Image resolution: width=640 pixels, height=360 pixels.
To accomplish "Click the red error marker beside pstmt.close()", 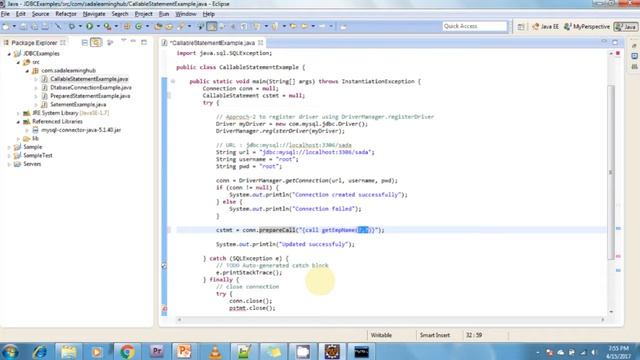I will (164, 309).
